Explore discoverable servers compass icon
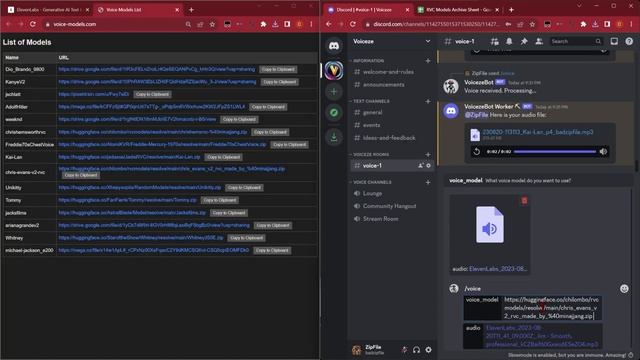The width and height of the screenshot is (640, 360). click(334, 113)
